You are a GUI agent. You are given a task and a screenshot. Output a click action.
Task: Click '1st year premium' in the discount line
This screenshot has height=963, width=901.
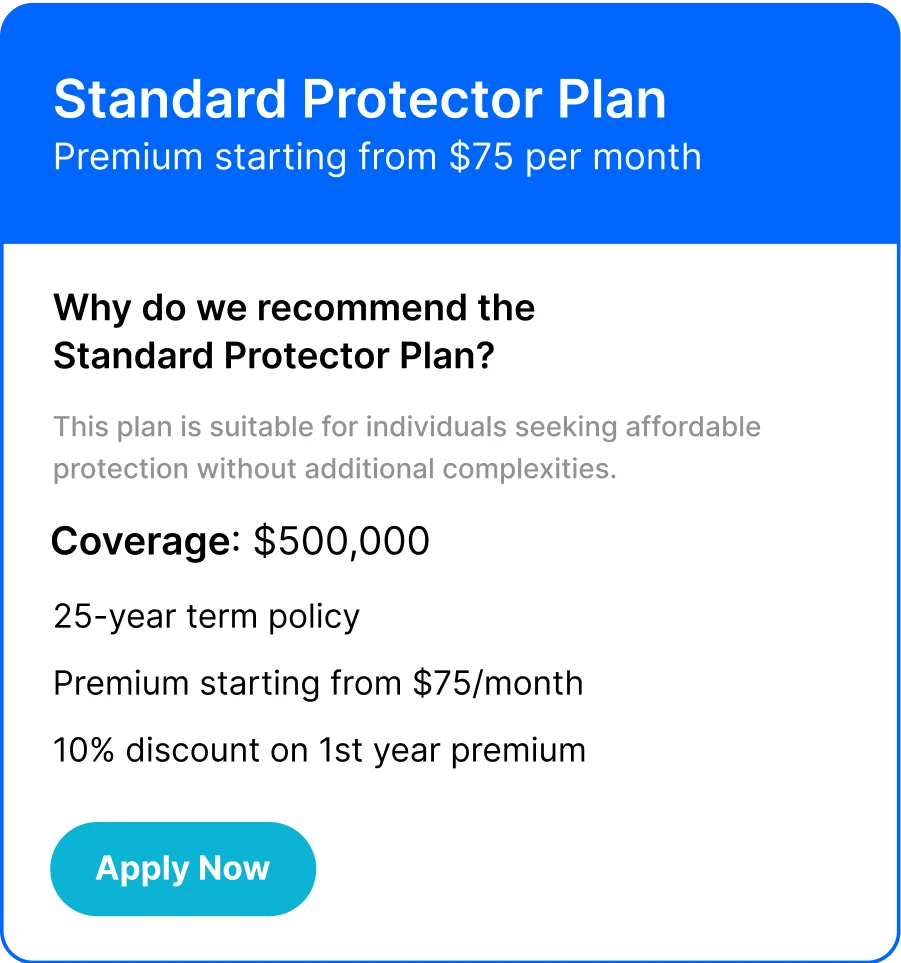[452, 751]
